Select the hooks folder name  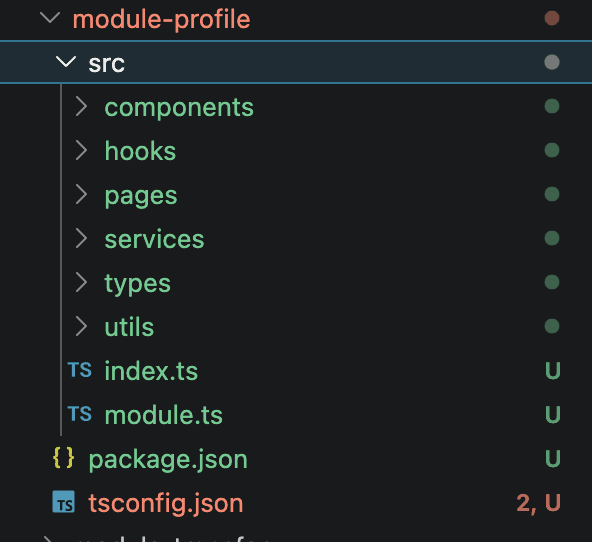click(x=140, y=151)
